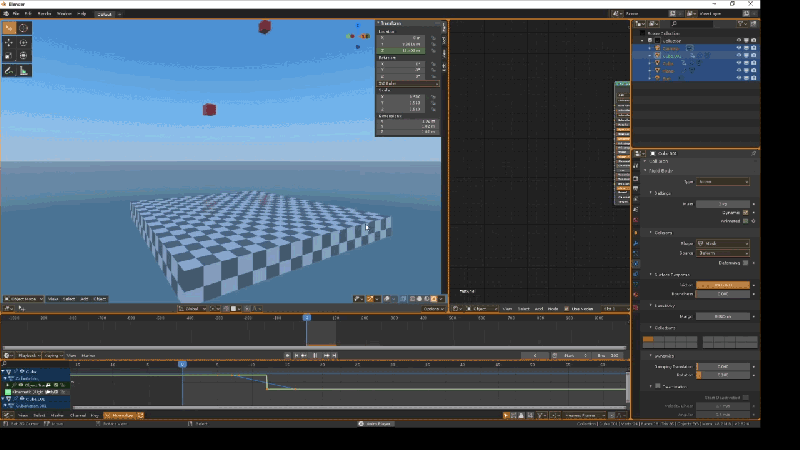800x450 pixels.
Task: Select the Cursor tool
Action: pyautogui.click(x=23, y=28)
